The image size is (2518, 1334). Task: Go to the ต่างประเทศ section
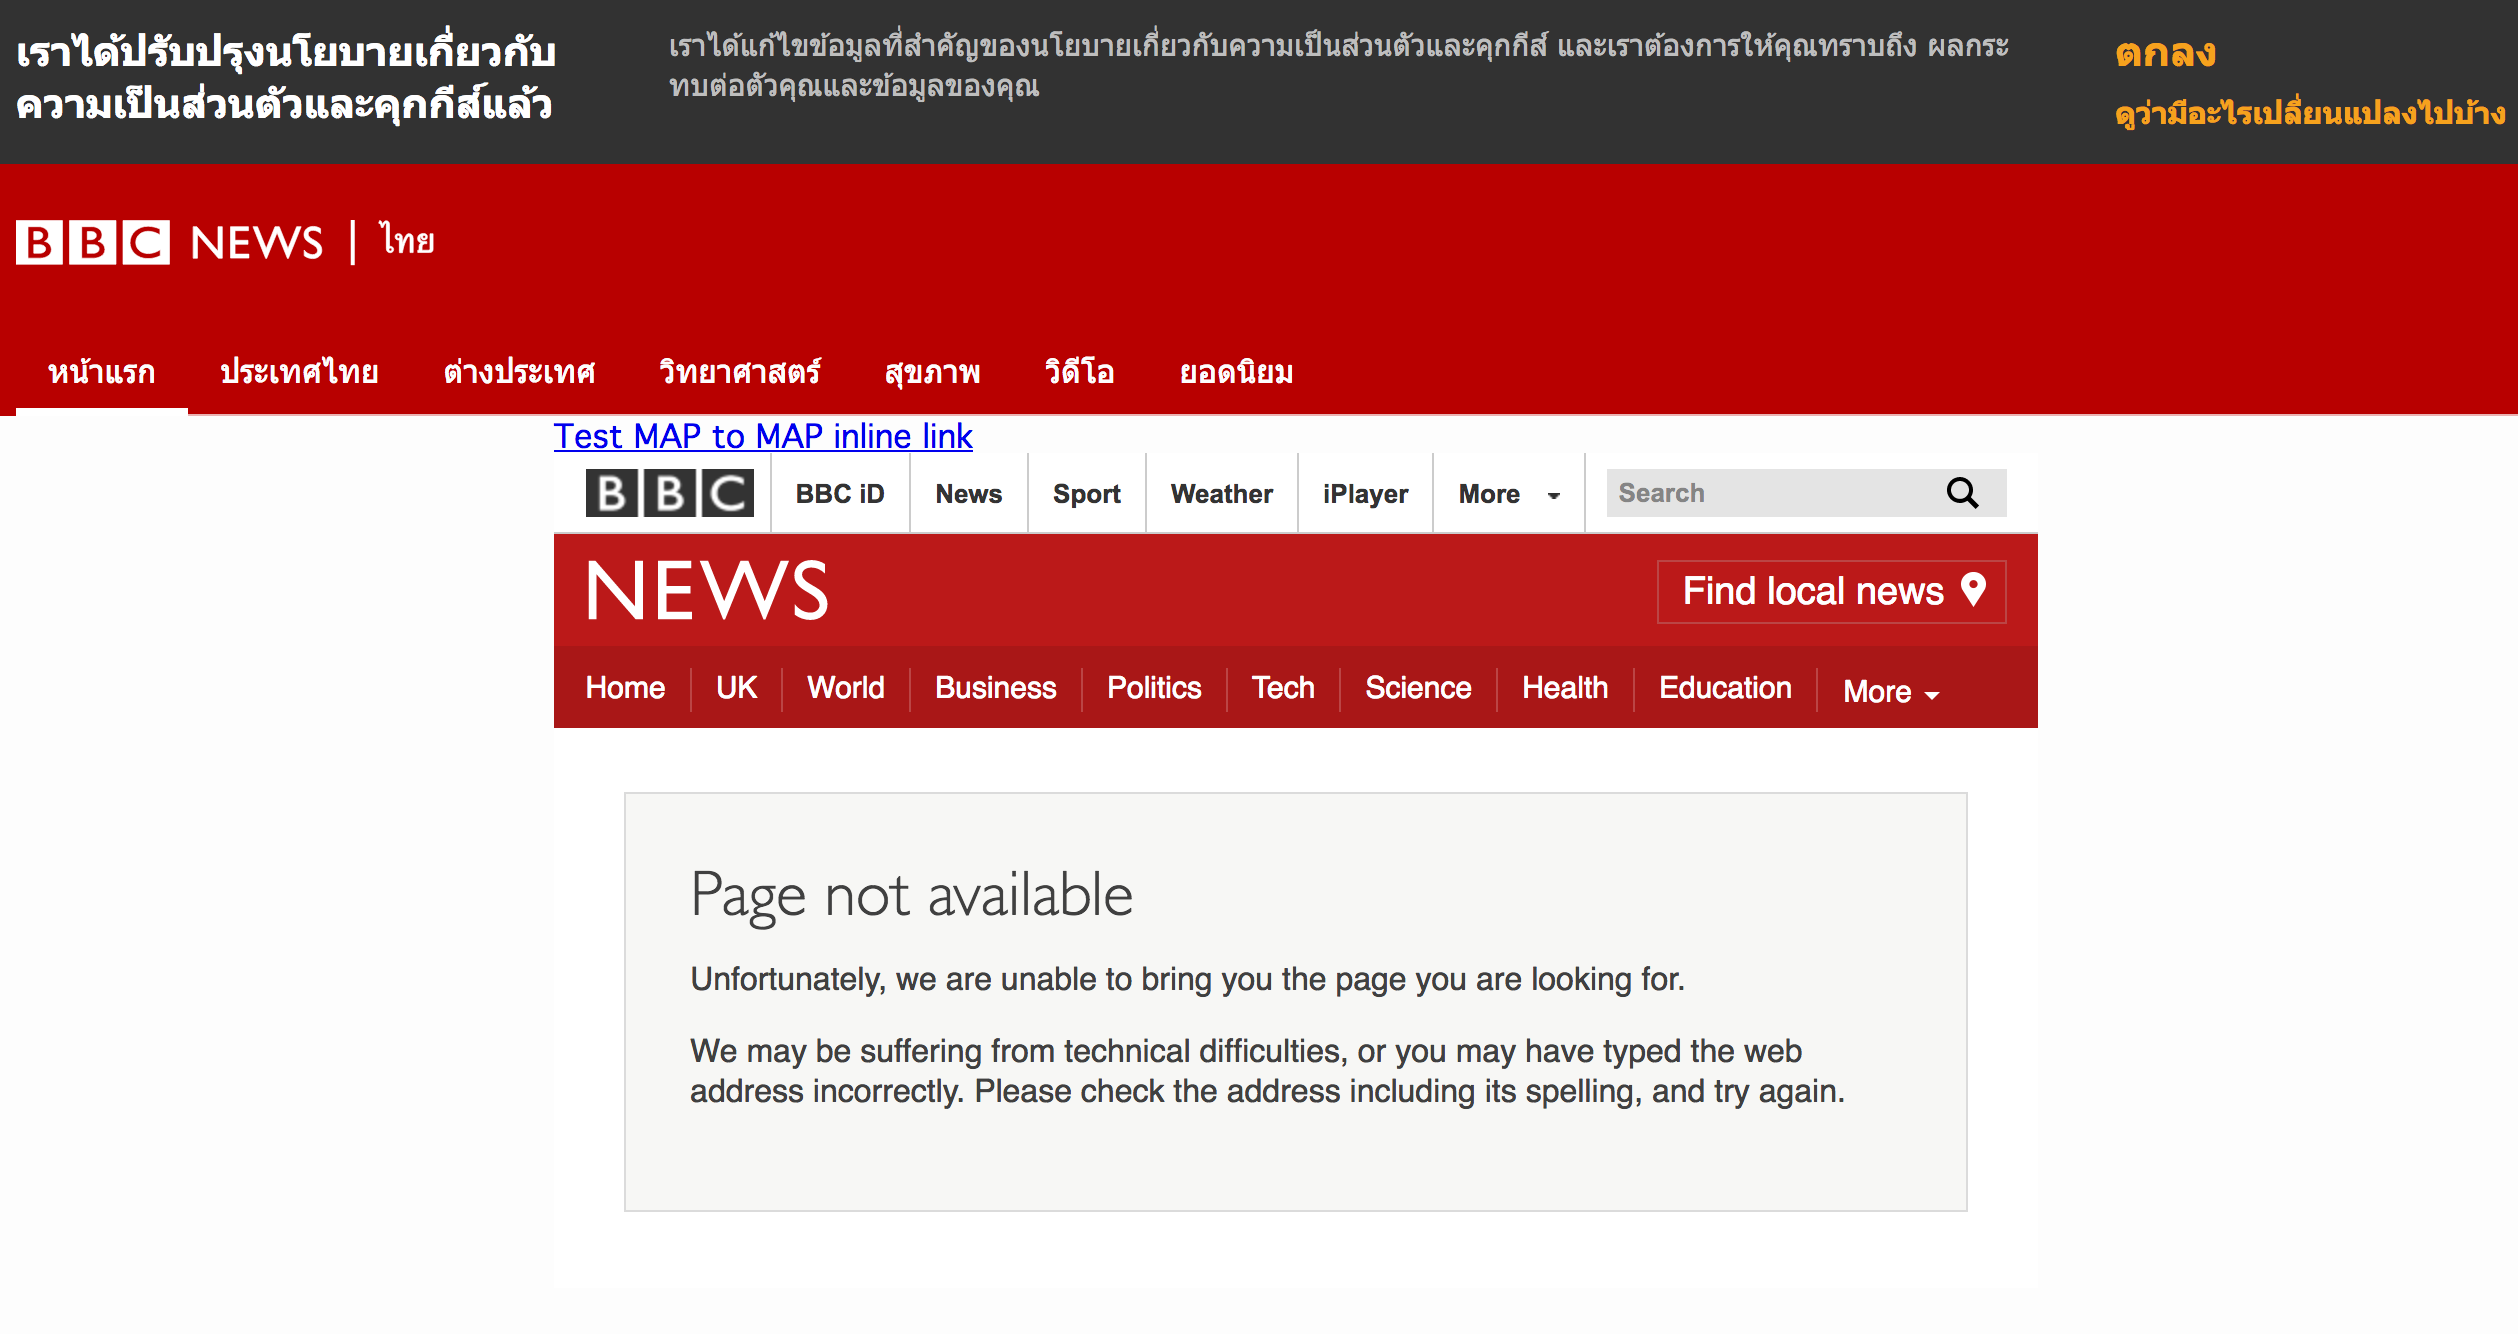point(519,373)
